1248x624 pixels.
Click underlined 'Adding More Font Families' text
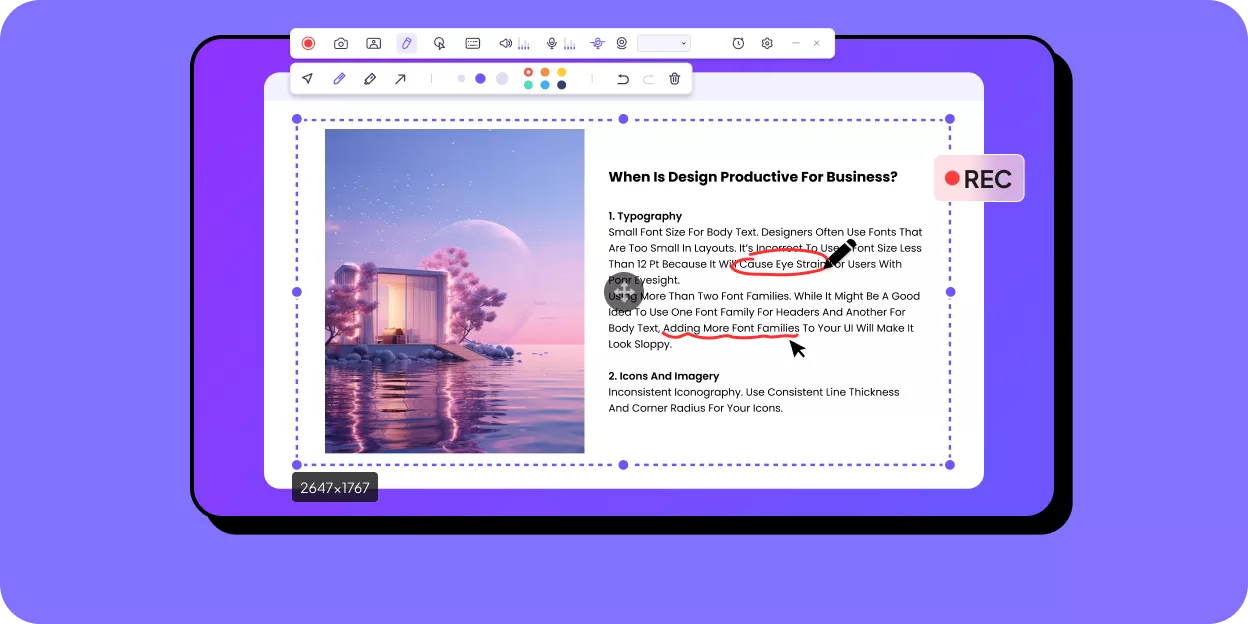[x=731, y=328]
